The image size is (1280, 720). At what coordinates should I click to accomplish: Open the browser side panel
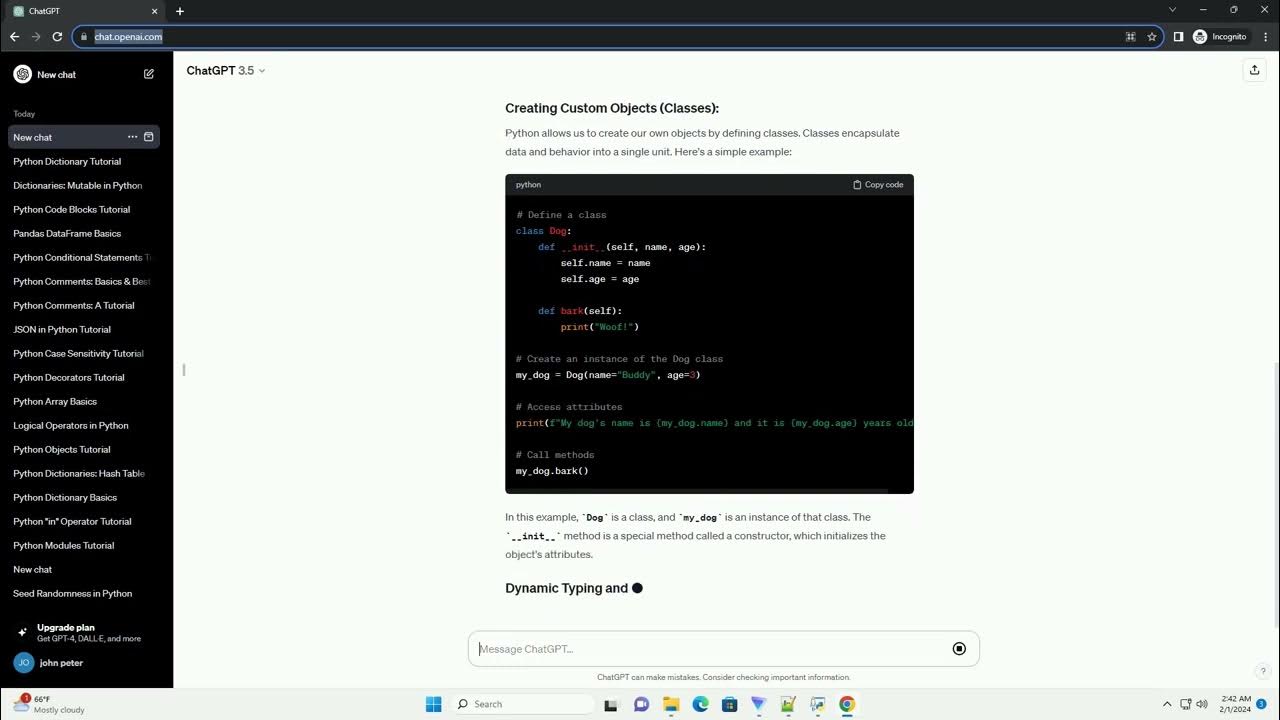[1178, 37]
